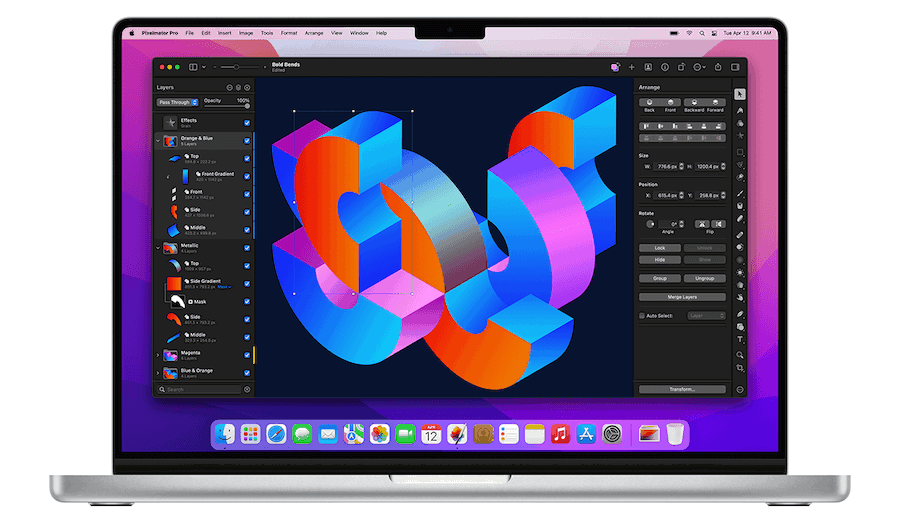Image resolution: width=900 pixels, height=514 pixels.
Task: Enable the Auto Select checkbox
Action: coord(642,315)
